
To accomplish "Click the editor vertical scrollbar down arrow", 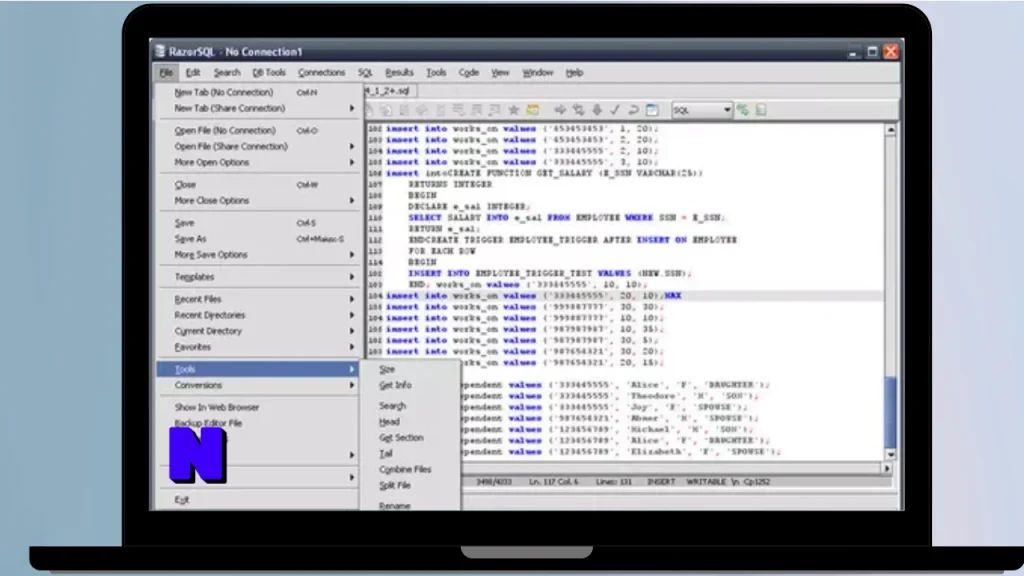I will (891, 455).
